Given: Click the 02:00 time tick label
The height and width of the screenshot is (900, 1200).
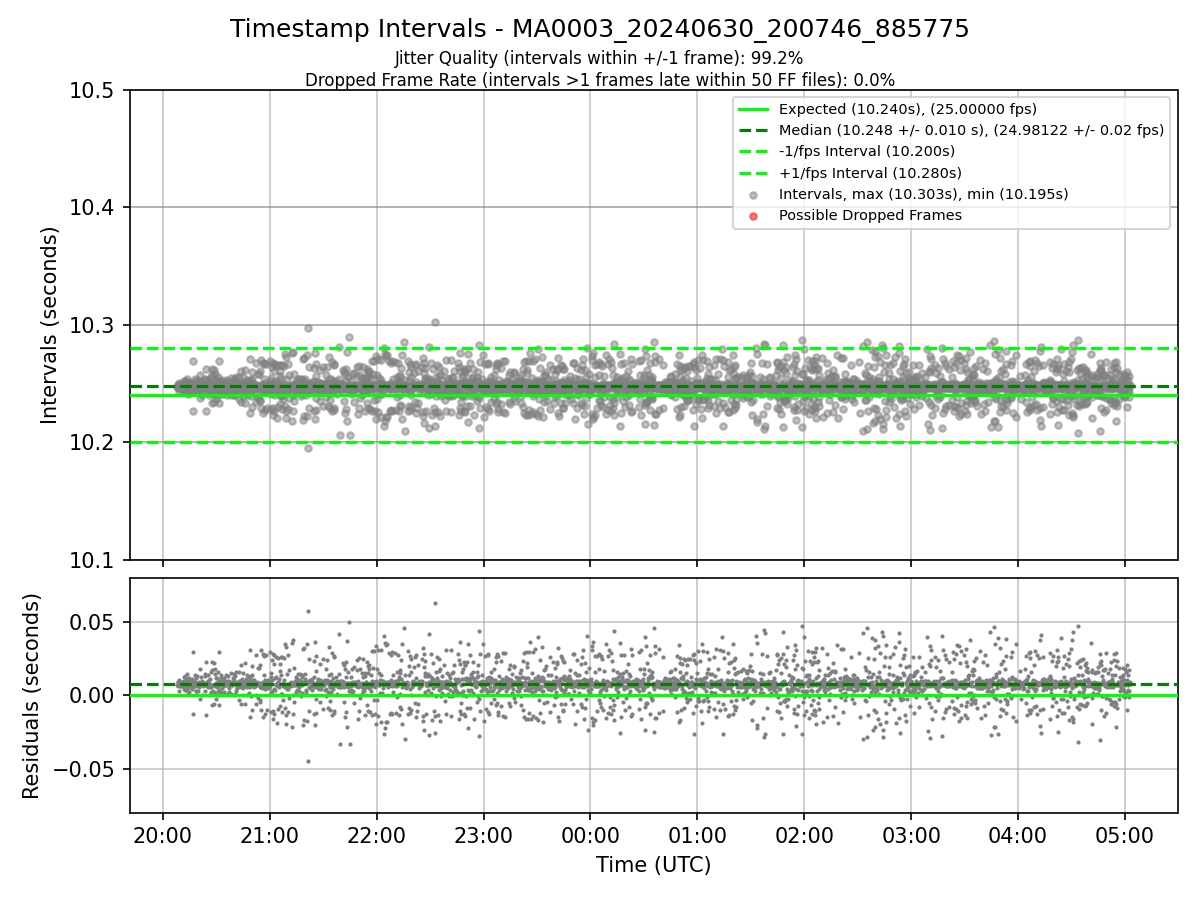Looking at the screenshot, I should 804,836.
